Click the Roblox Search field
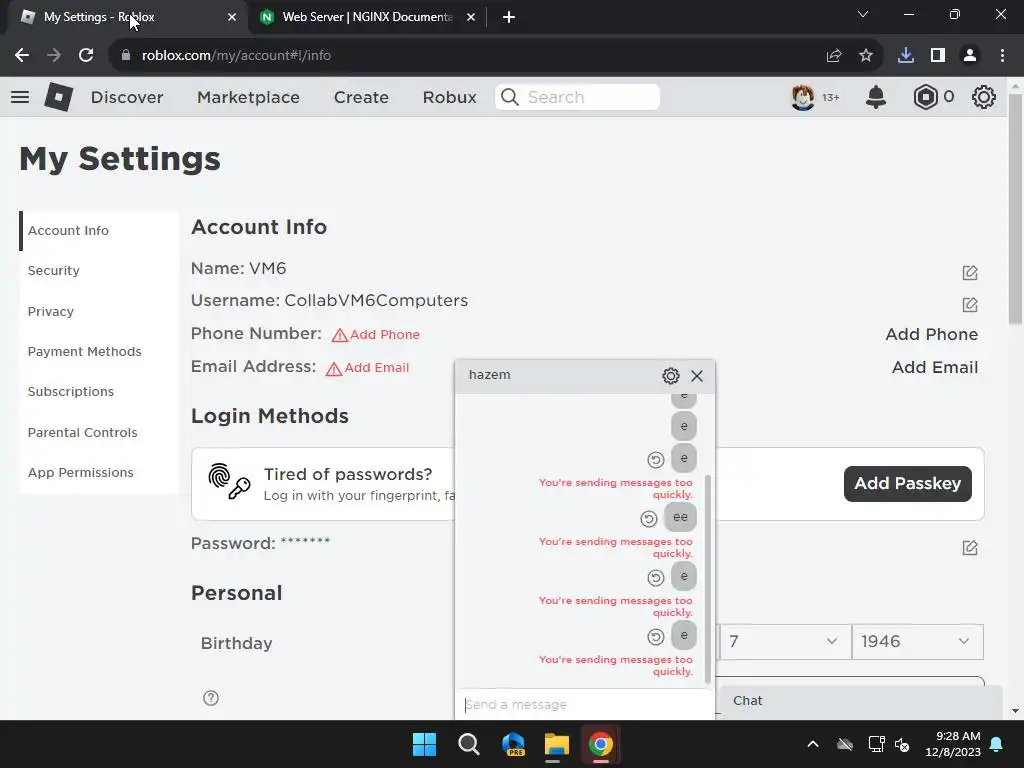 pyautogui.click(x=577, y=97)
